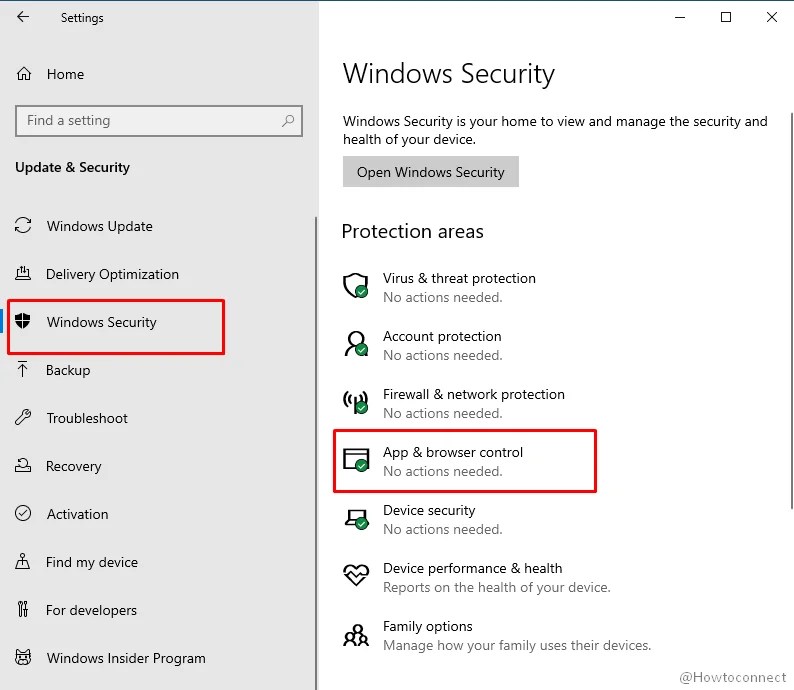Click the Device security laptop icon

(356, 519)
